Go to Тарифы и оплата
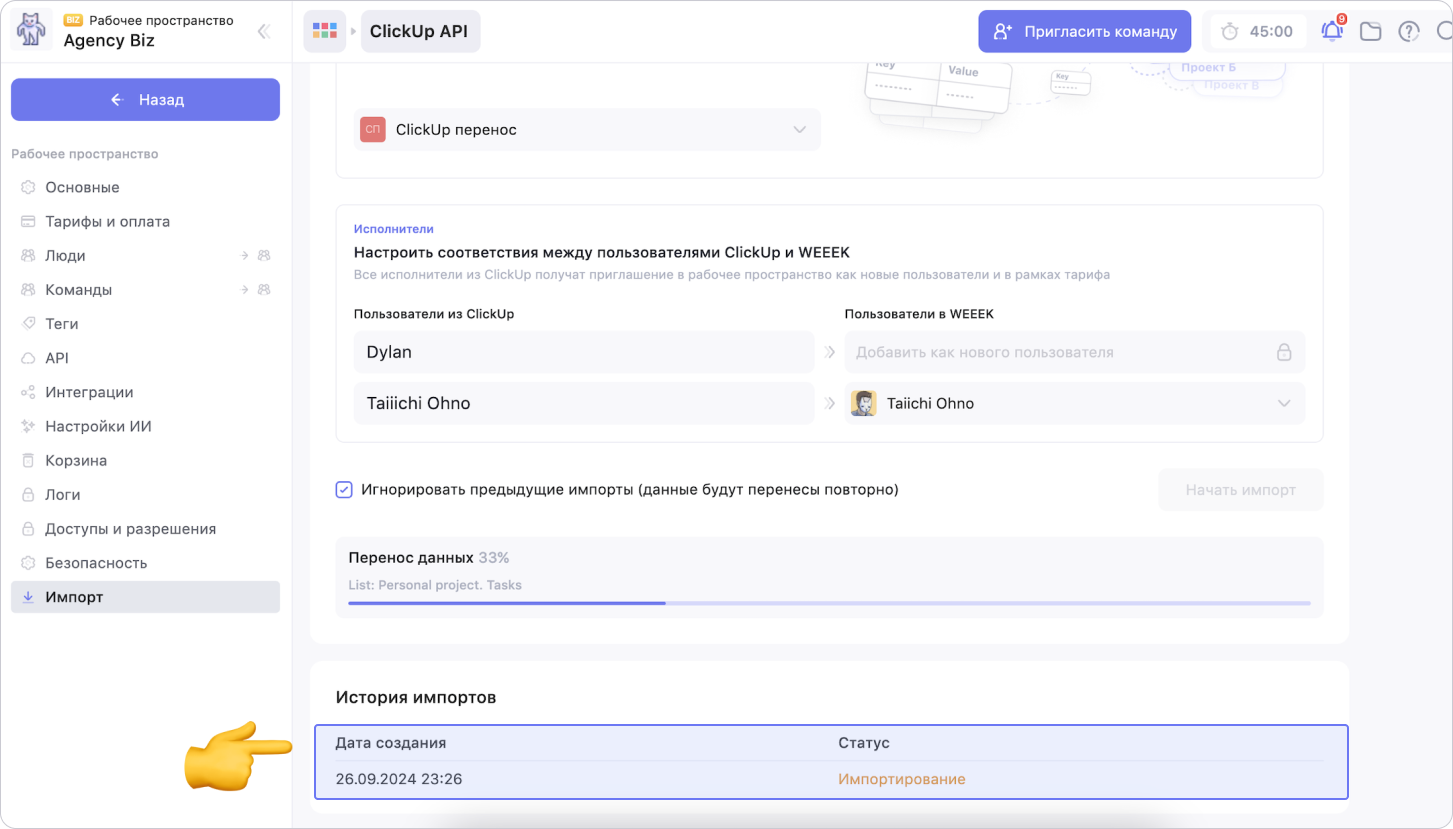The image size is (1453, 829). click(x=107, y=222)
